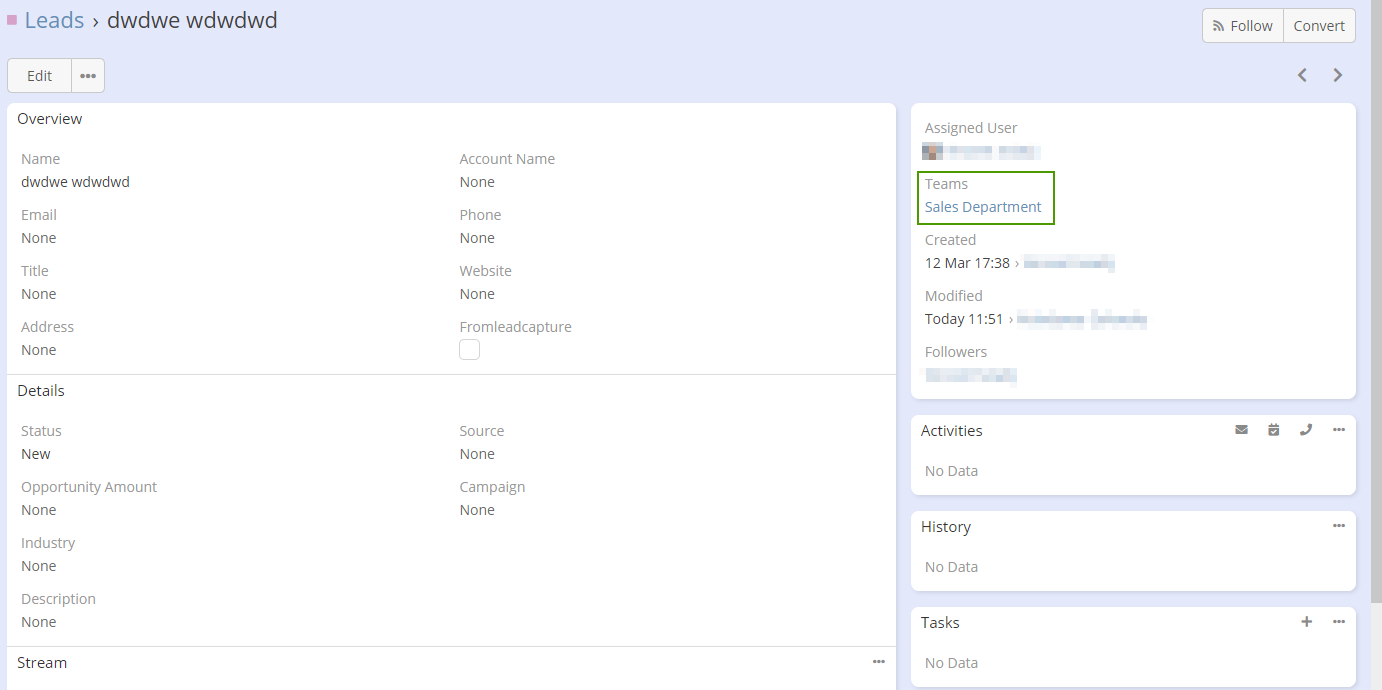Add a new task with the plus icon
Viewport: 1382px width, 690px height.
click(1306, 622)
